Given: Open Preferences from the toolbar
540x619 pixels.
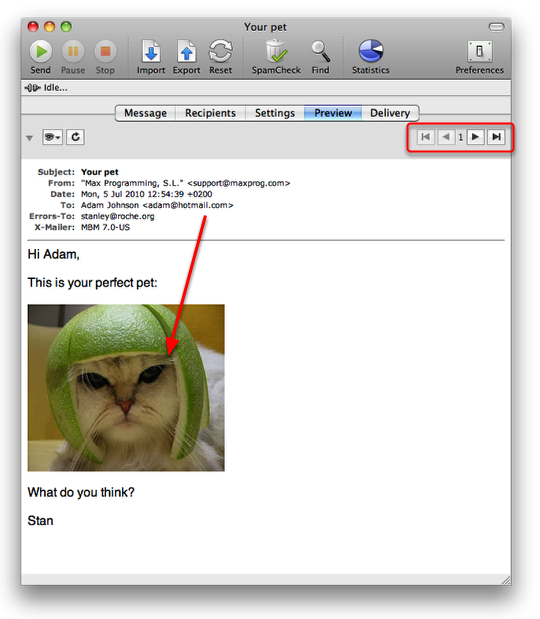Looking at the screenshot, I should tap(480, 51).
